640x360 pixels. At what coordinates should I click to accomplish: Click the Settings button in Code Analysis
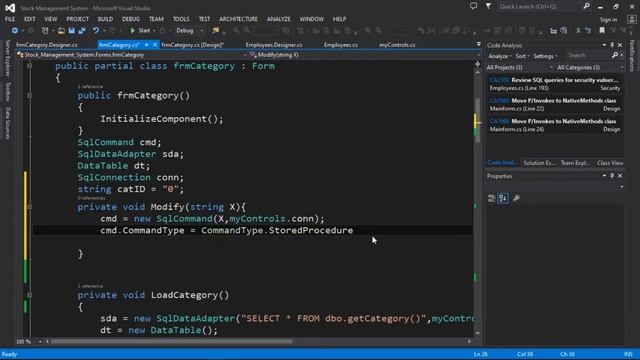click(545, 56)
